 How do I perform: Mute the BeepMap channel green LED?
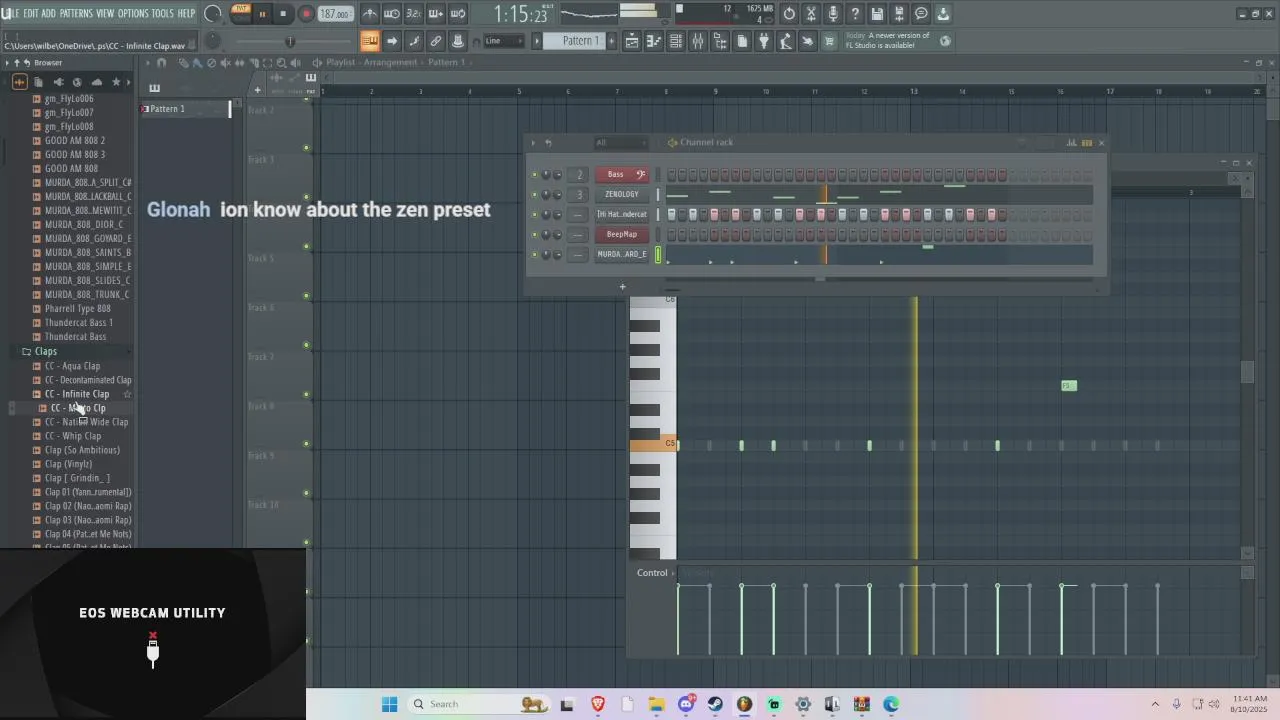[x=534, y=235]
